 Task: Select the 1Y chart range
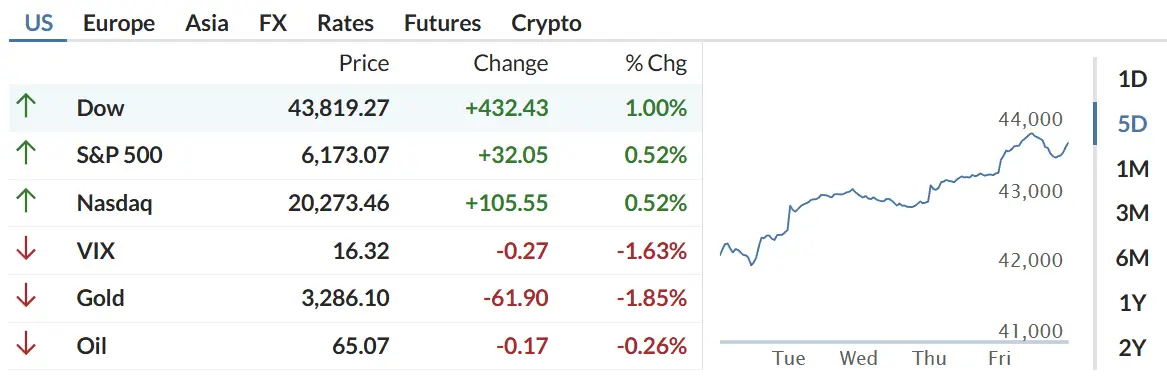pyautogui.click(x=1133, y=303)
